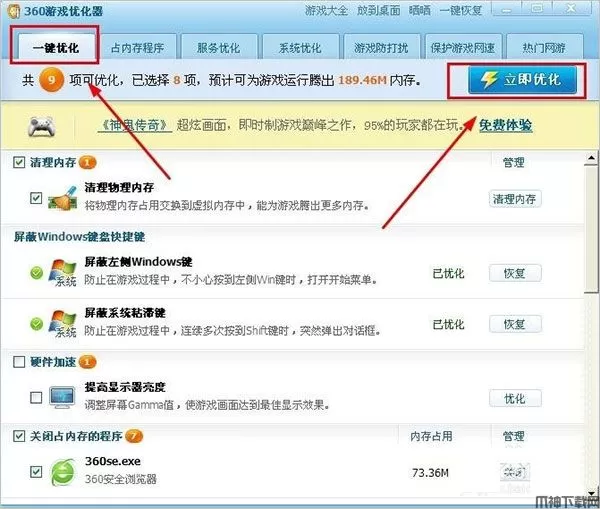Click the orange 9 items badge
600x509 pixels.
(x=51, y=80)
